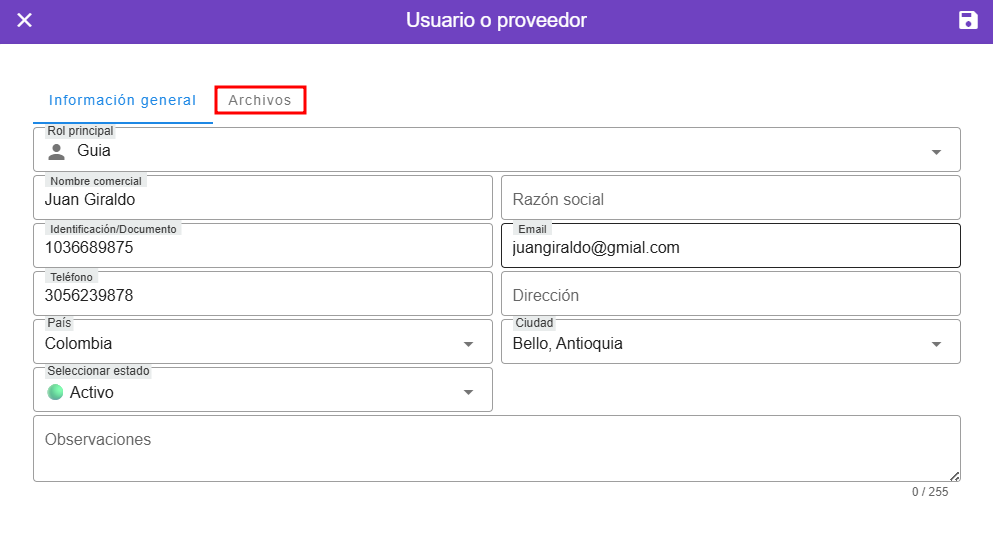Open the Ciudad dropdown arrow
This screenshot has width=993, height=538.
[936, 344]
